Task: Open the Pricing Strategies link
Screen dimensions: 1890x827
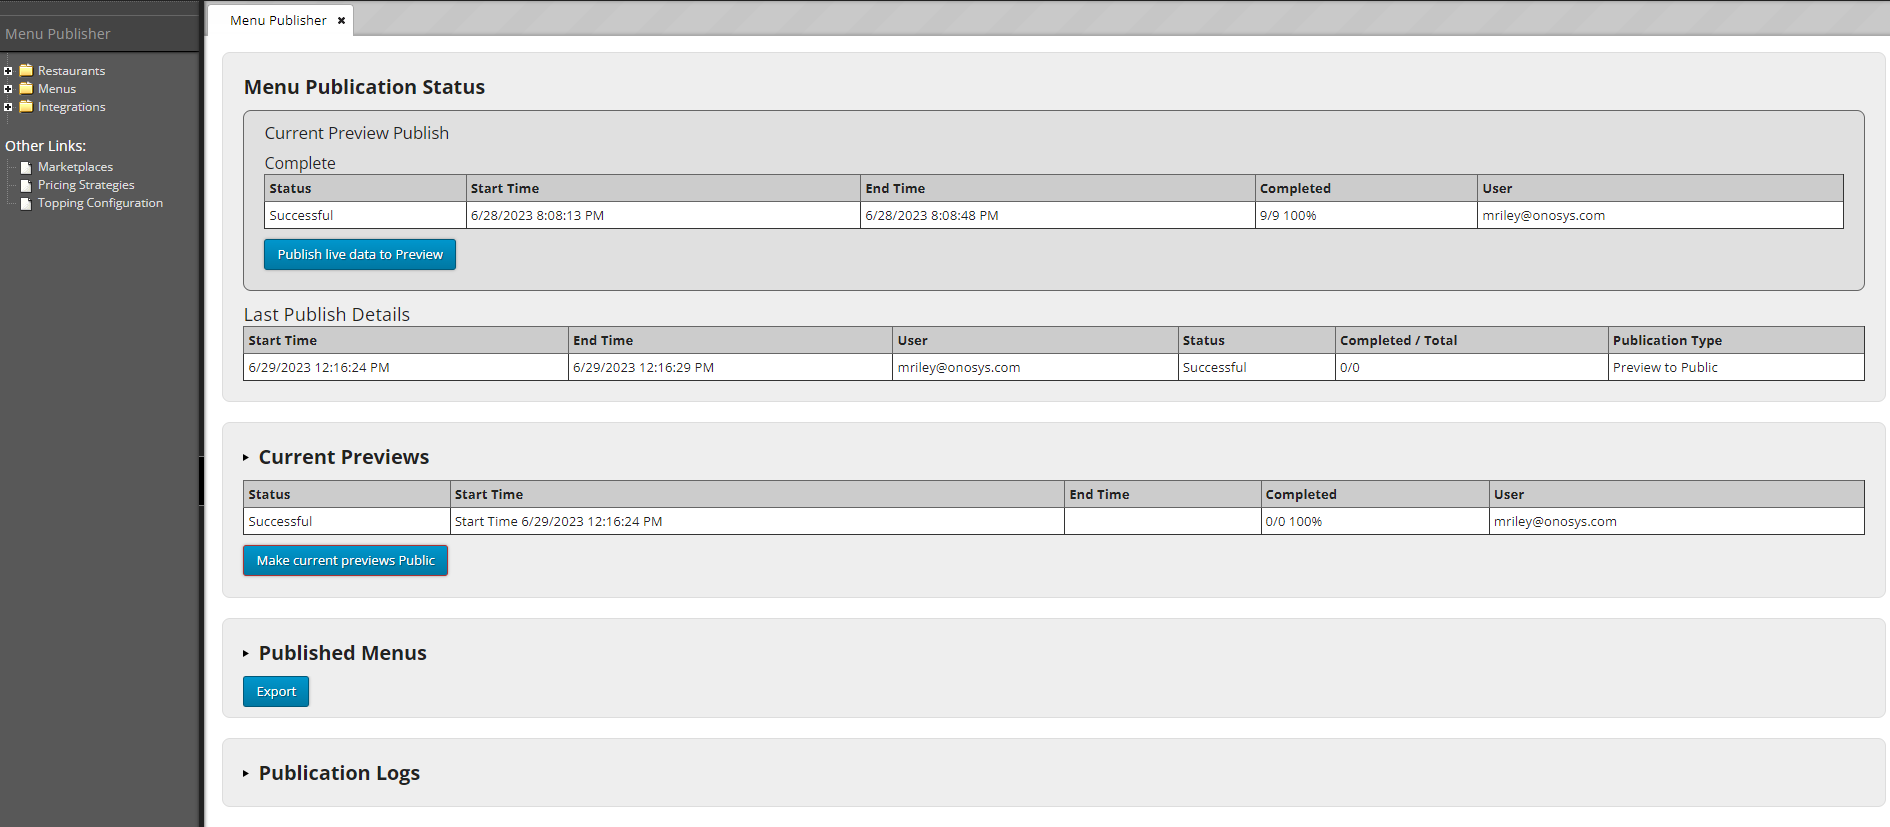Action: 86,185
